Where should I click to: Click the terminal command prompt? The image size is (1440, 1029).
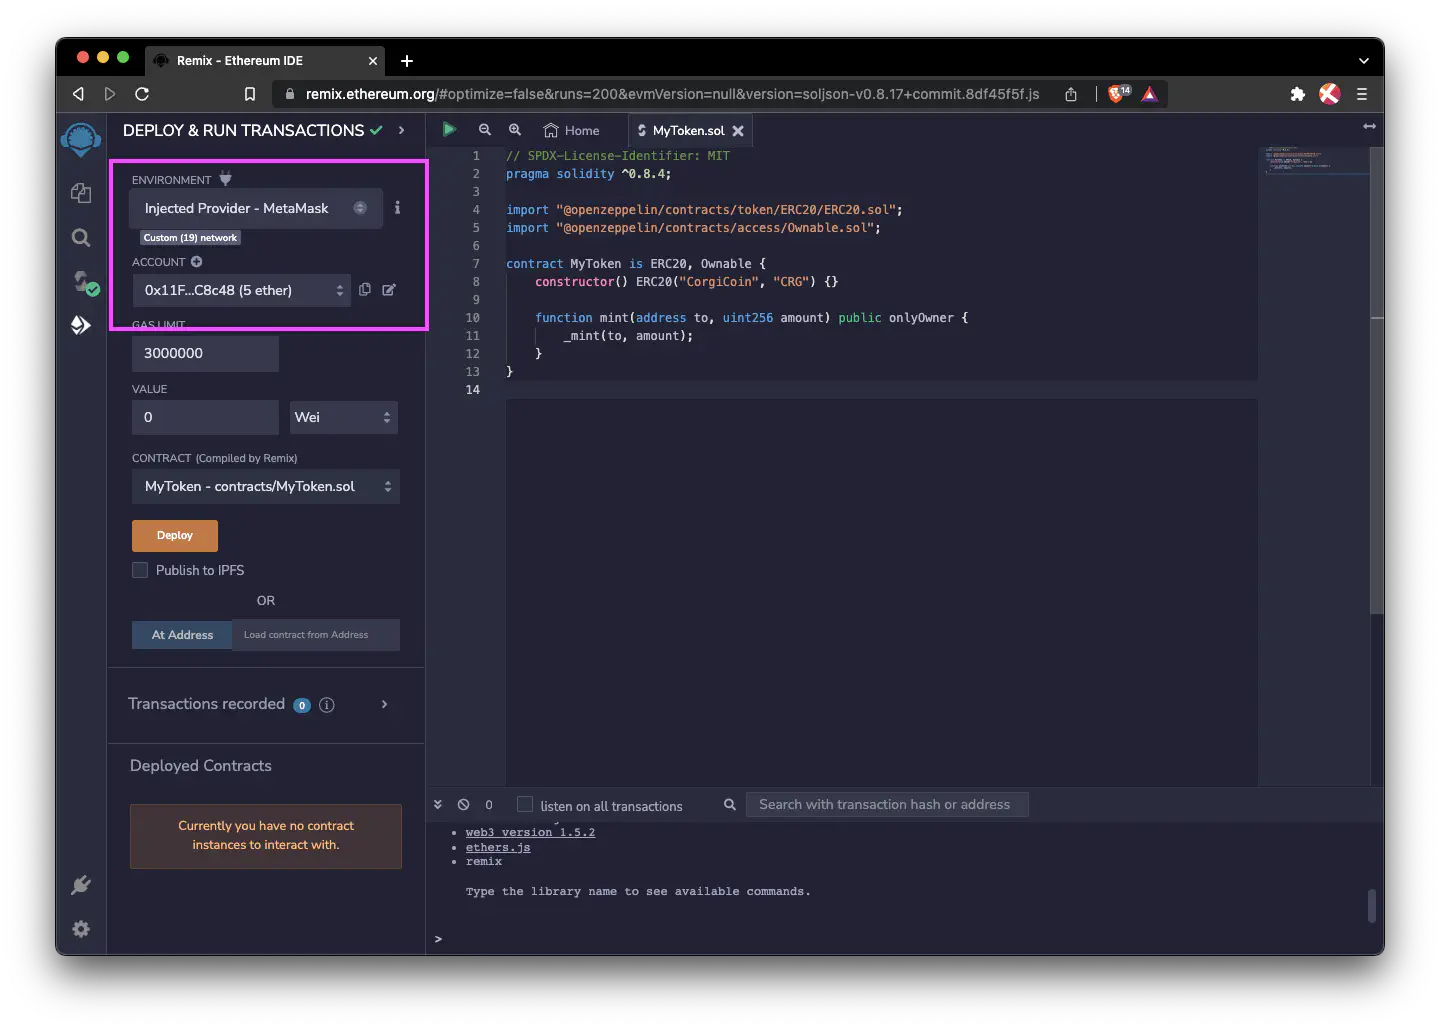(438, 939)
